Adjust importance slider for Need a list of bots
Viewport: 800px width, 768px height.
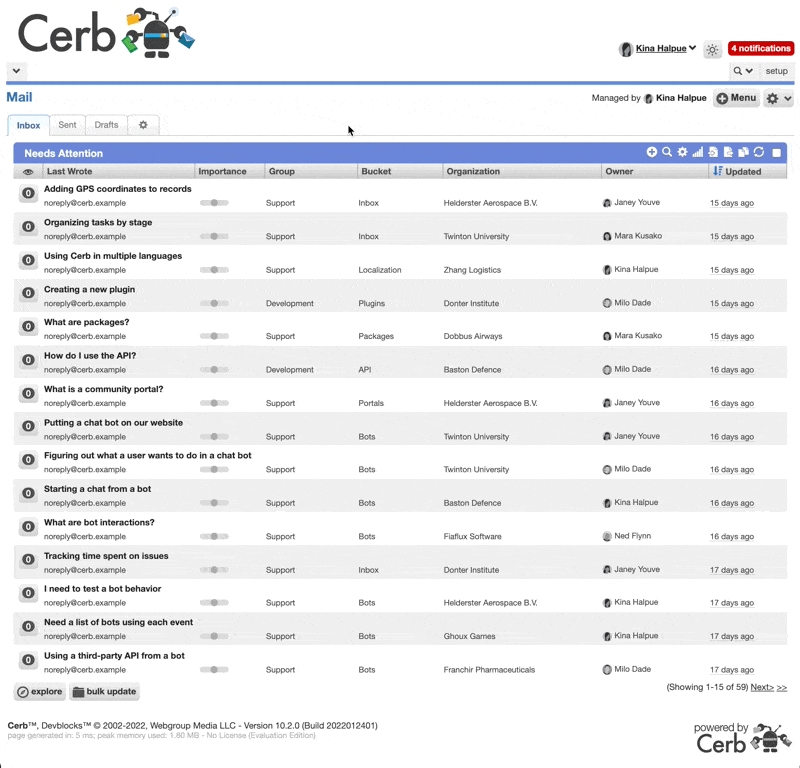[214, 636]
